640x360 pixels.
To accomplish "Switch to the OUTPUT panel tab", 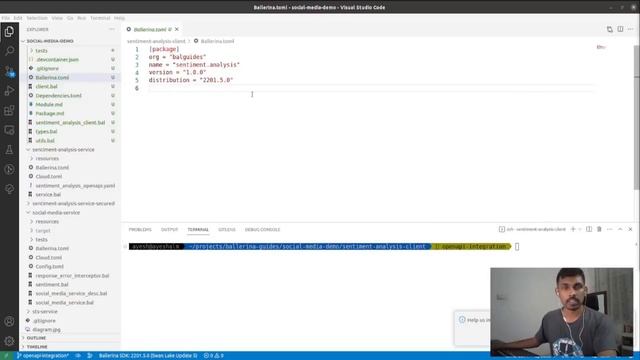I will 169,229.
